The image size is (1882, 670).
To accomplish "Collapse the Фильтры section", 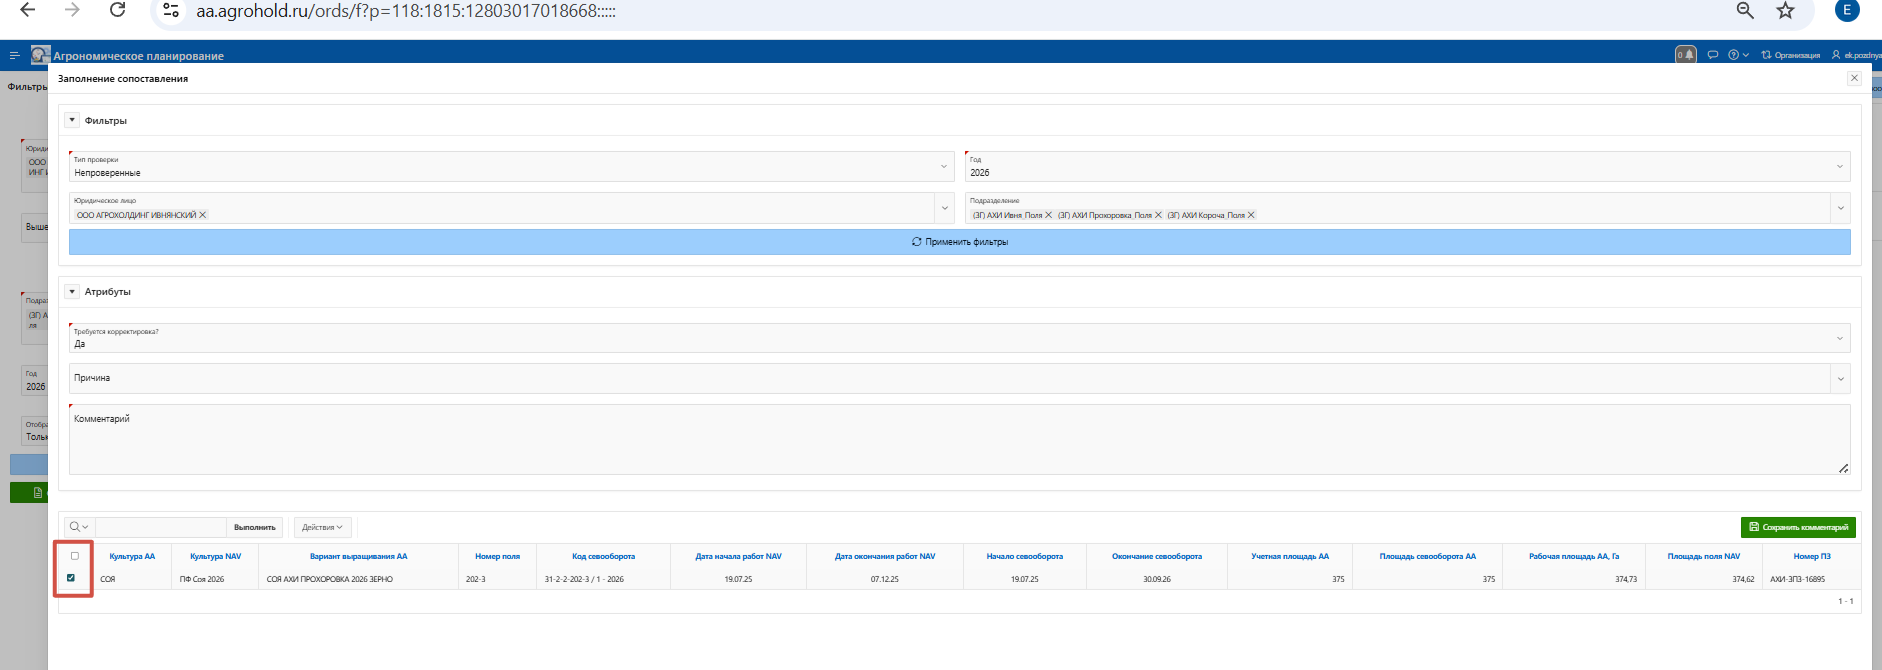I will (72, 120).
